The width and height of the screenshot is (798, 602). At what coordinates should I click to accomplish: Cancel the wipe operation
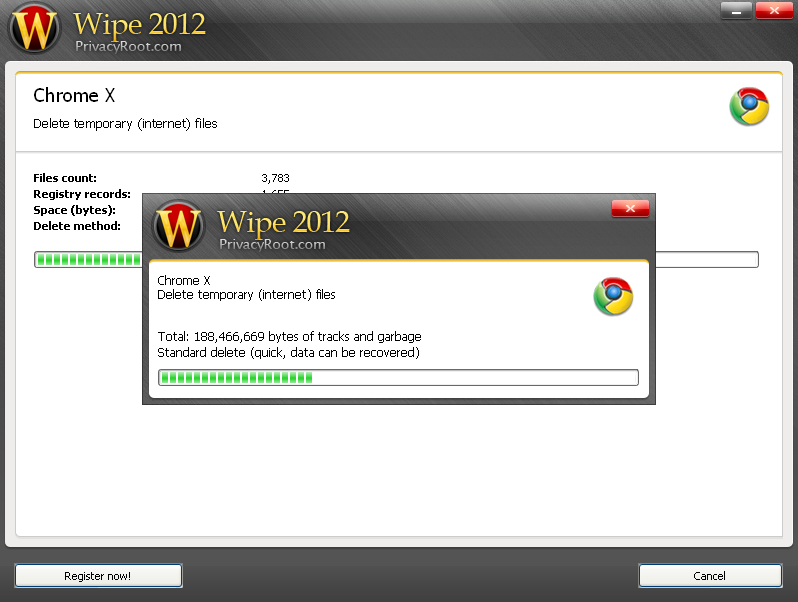tap(710, 576)
